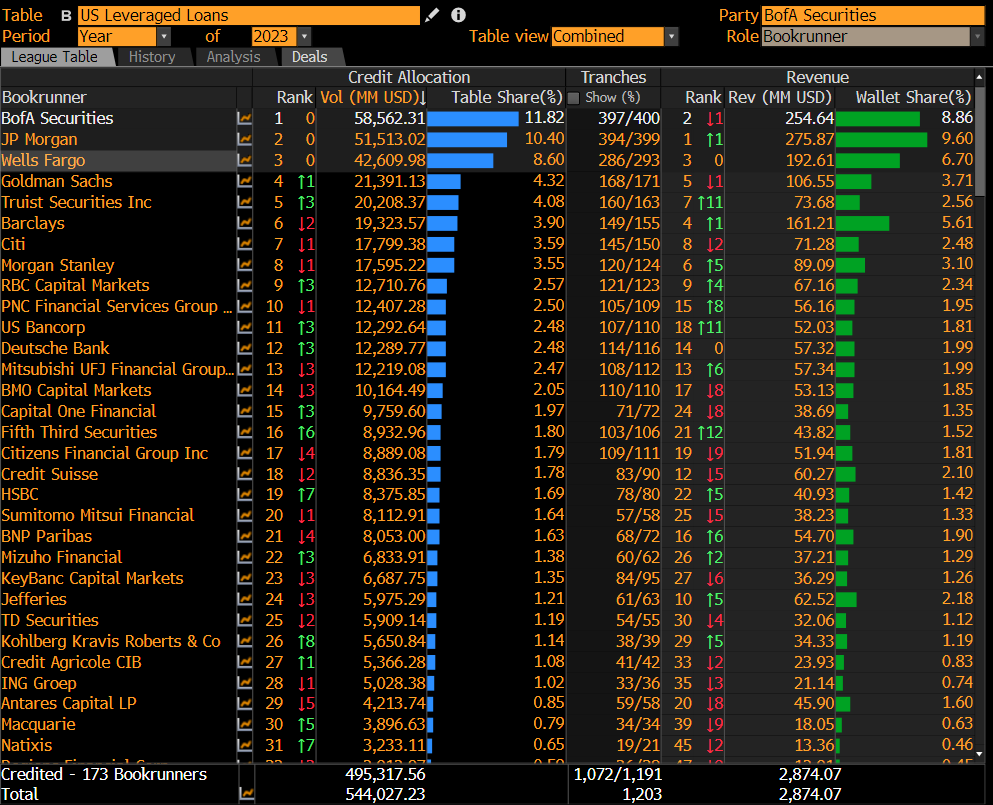This screenshot has height=805, width=993.
Task: Open chart icon for BNP Paribas row
Action: pyautogui.click(x=244, y=536)
